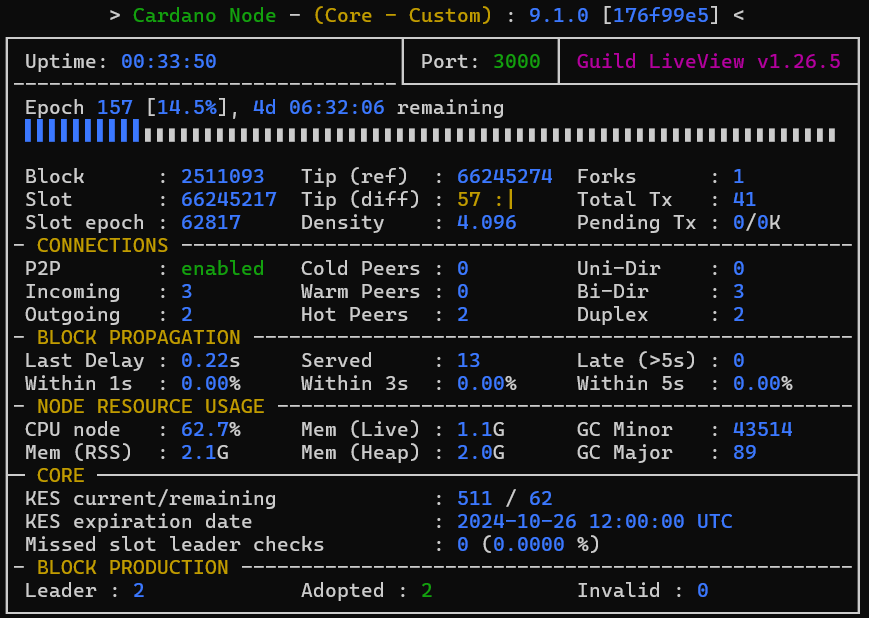This screenshot has height=618, width=869.
Task: Select the Epoch number "157"
Action: pyautogui.click(x=115, y=108)
